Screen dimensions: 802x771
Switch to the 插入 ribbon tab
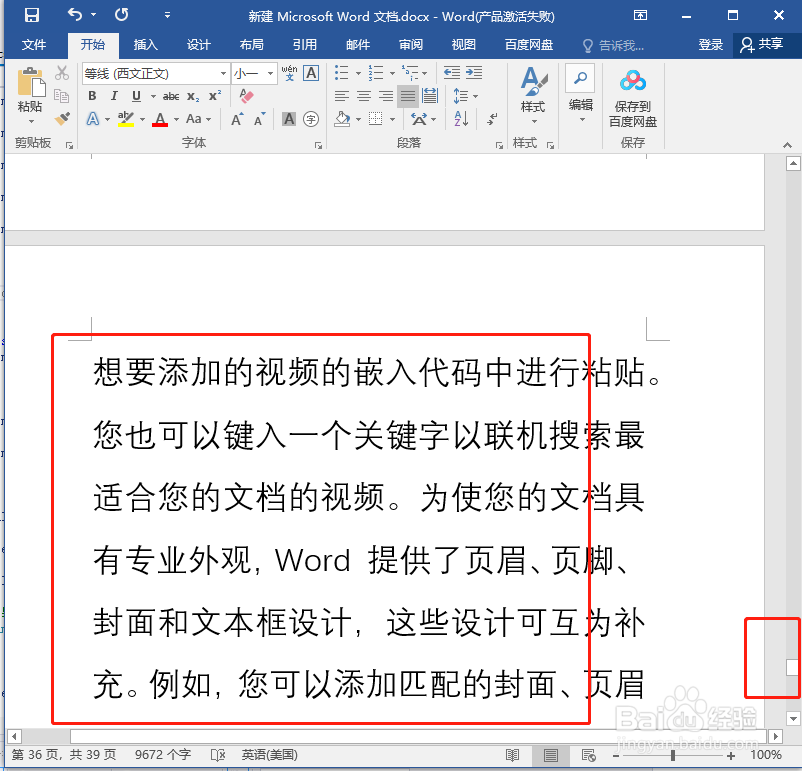145,44
